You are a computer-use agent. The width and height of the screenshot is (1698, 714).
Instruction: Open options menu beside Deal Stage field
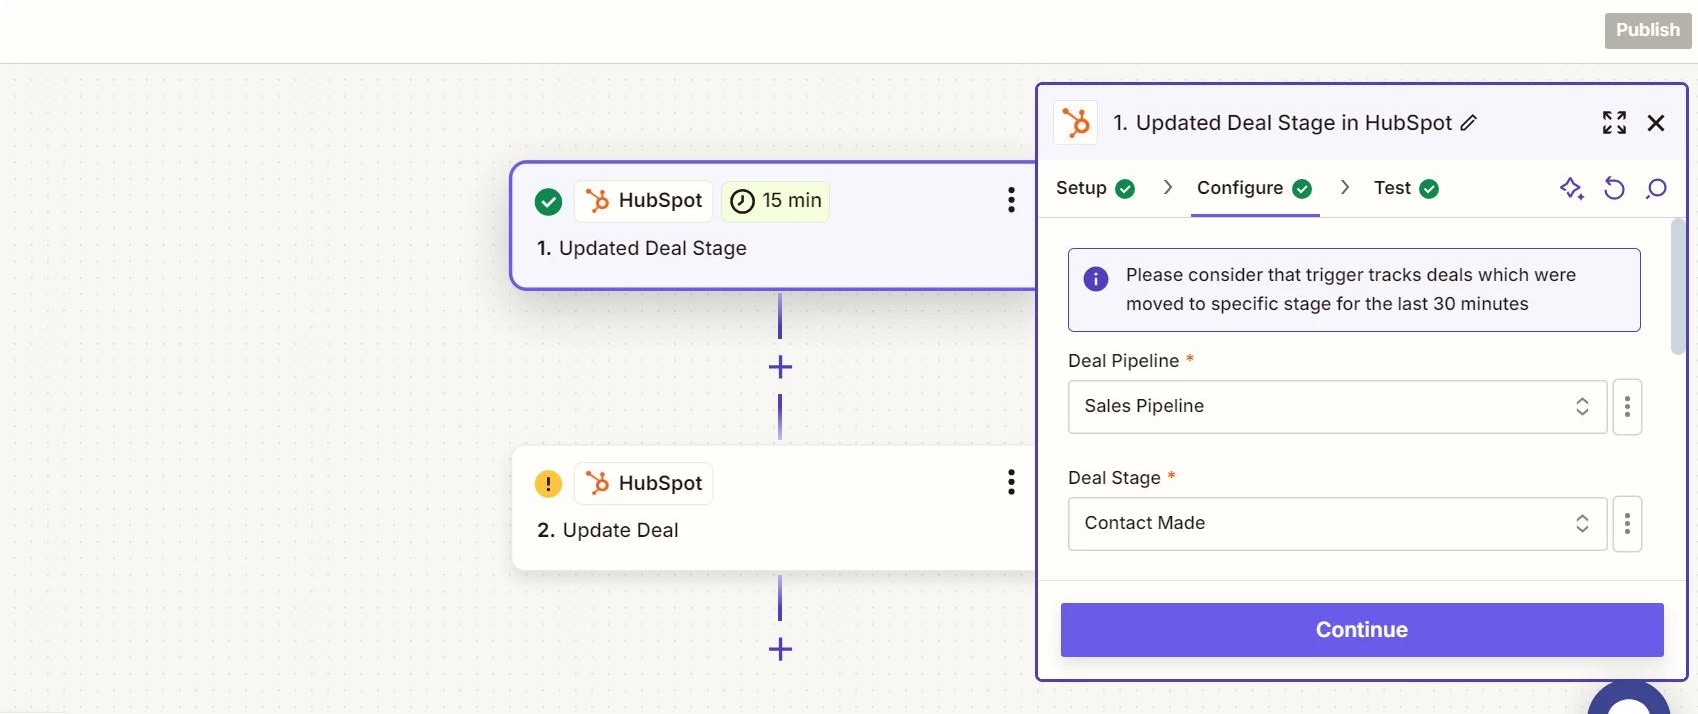click(x=1627, y=524)
